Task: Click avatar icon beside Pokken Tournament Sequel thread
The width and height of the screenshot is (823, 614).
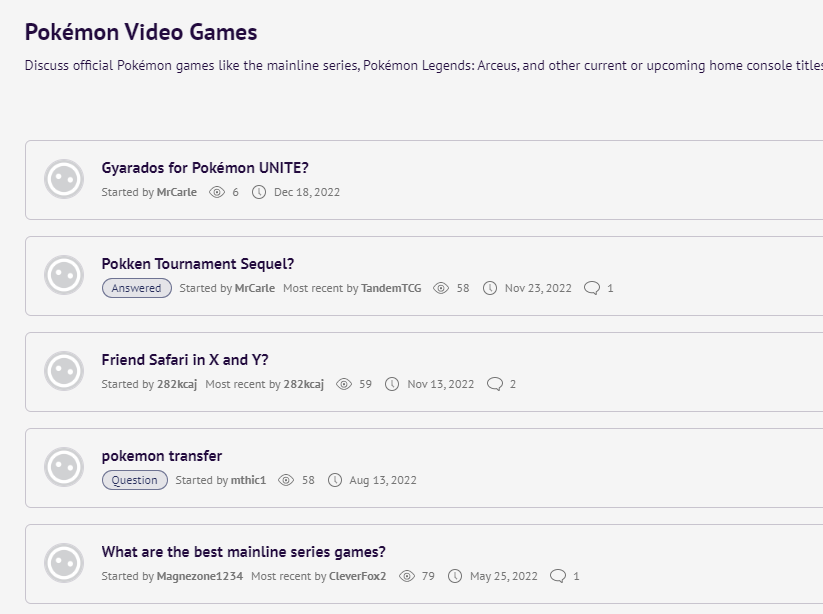Action: pos(64,275)
